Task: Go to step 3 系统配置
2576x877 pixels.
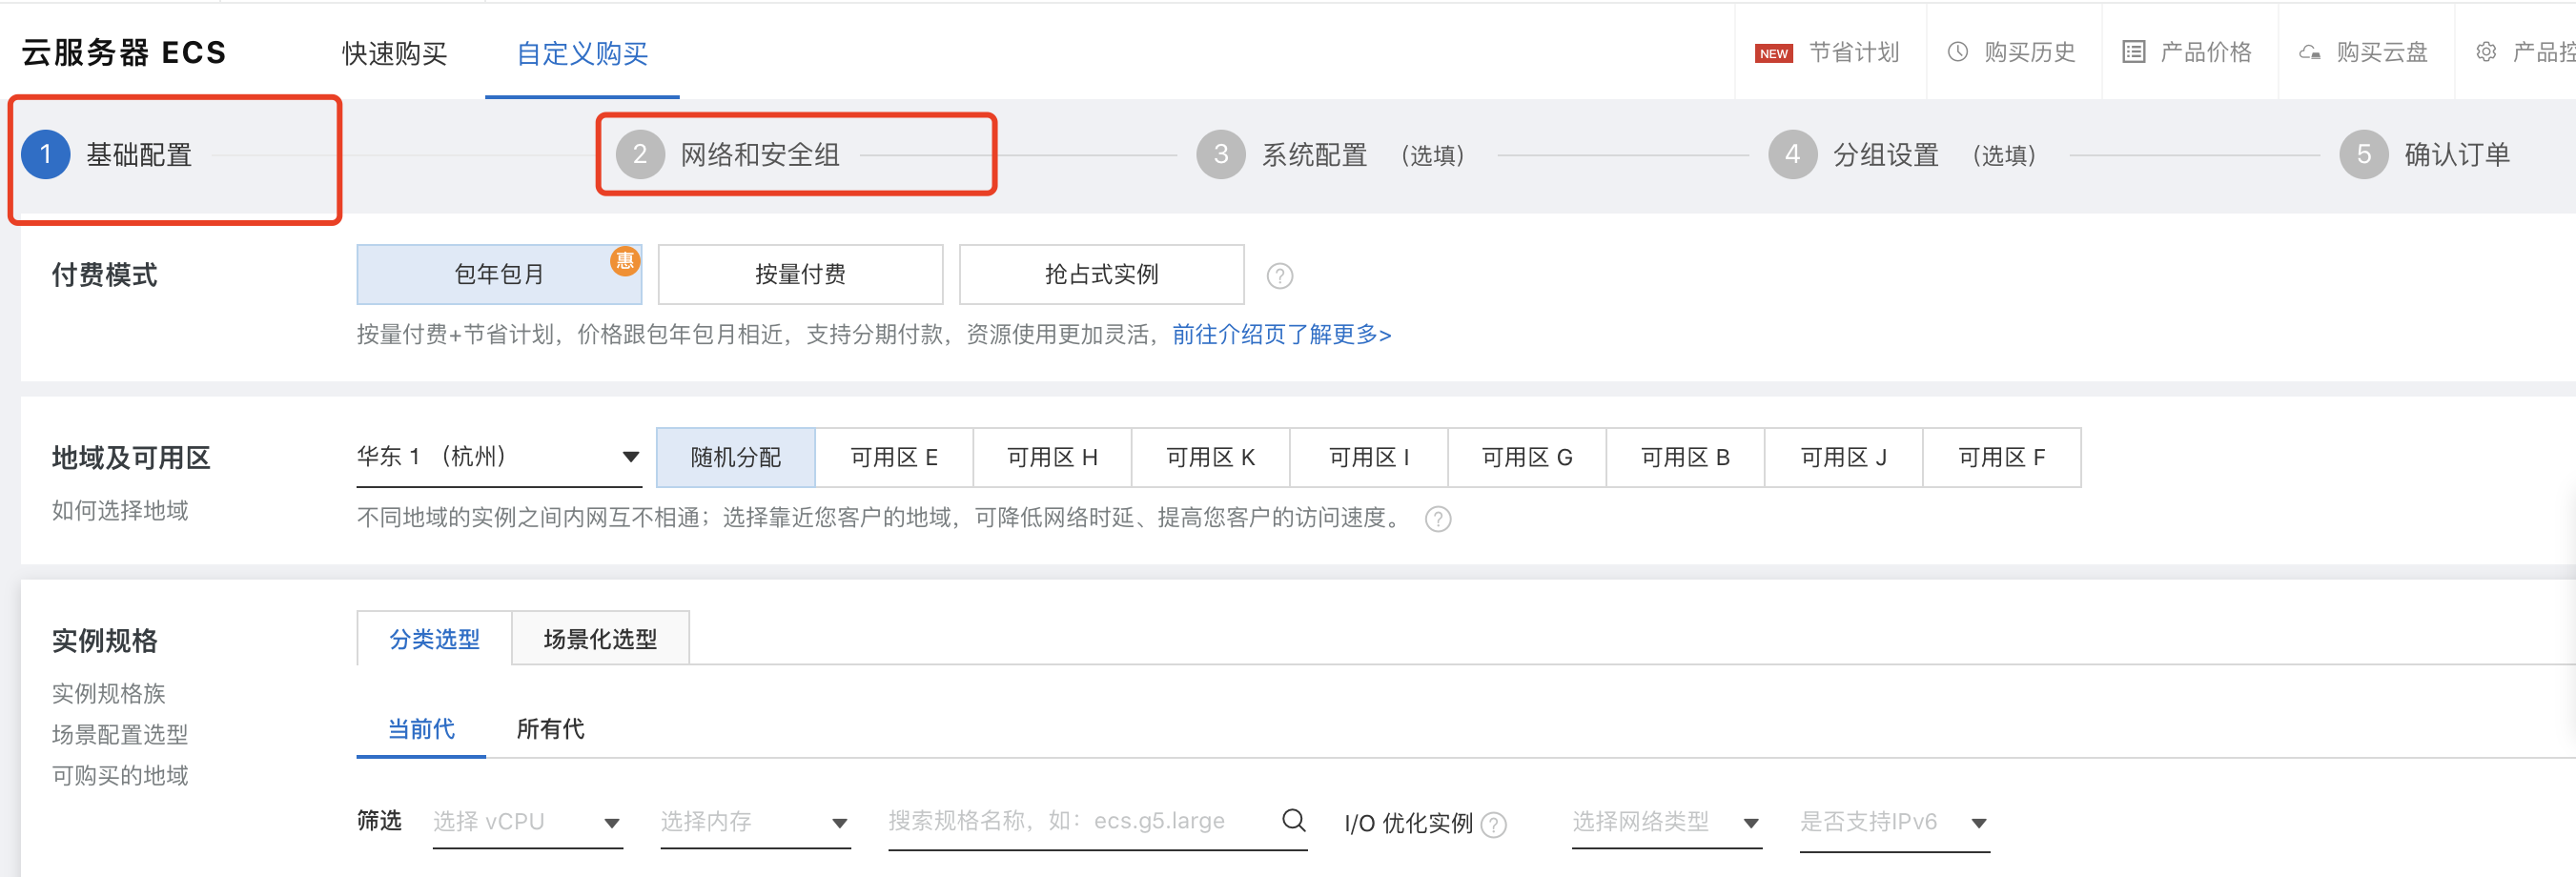Action: tap(1313, 155)
